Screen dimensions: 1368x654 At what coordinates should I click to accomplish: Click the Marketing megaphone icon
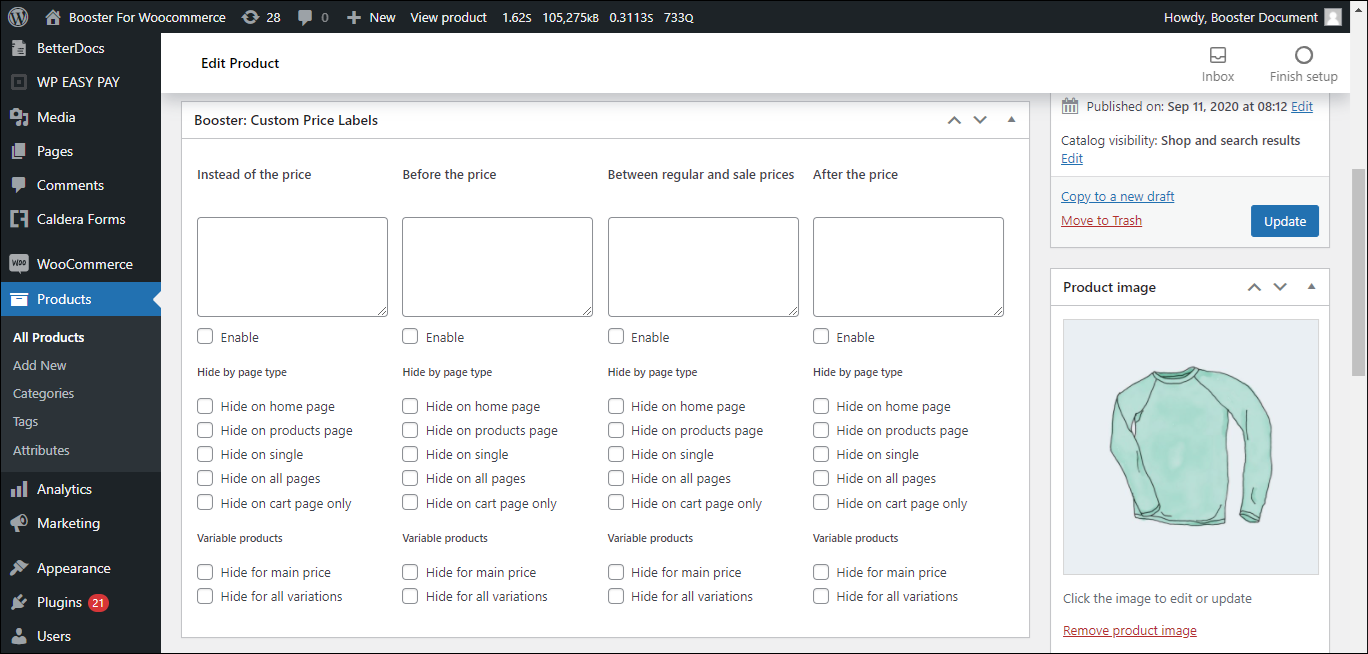[18, 523]
